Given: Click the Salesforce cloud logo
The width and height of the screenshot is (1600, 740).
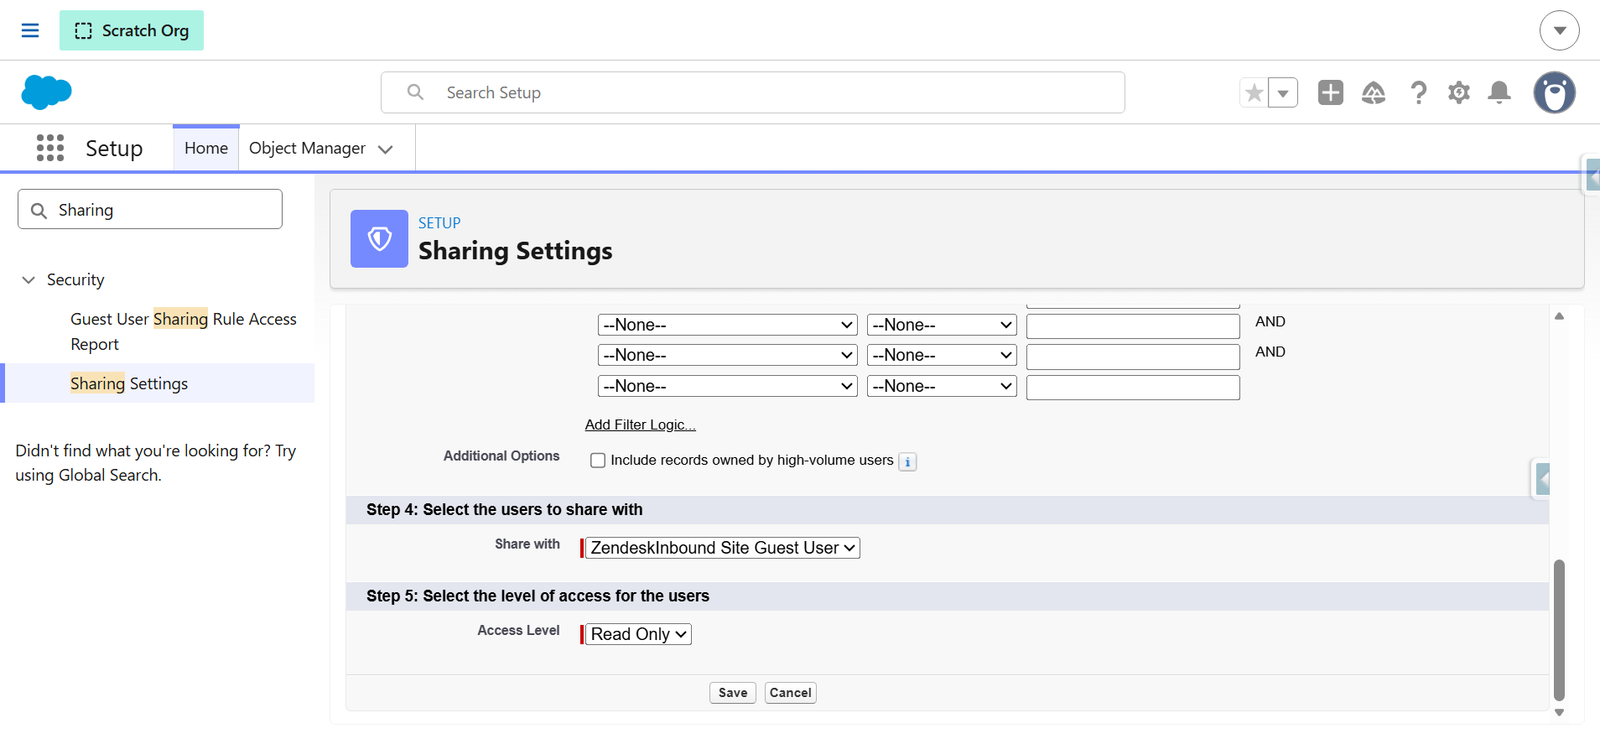Looking at the screenshot, I should [x=46, y=92].
